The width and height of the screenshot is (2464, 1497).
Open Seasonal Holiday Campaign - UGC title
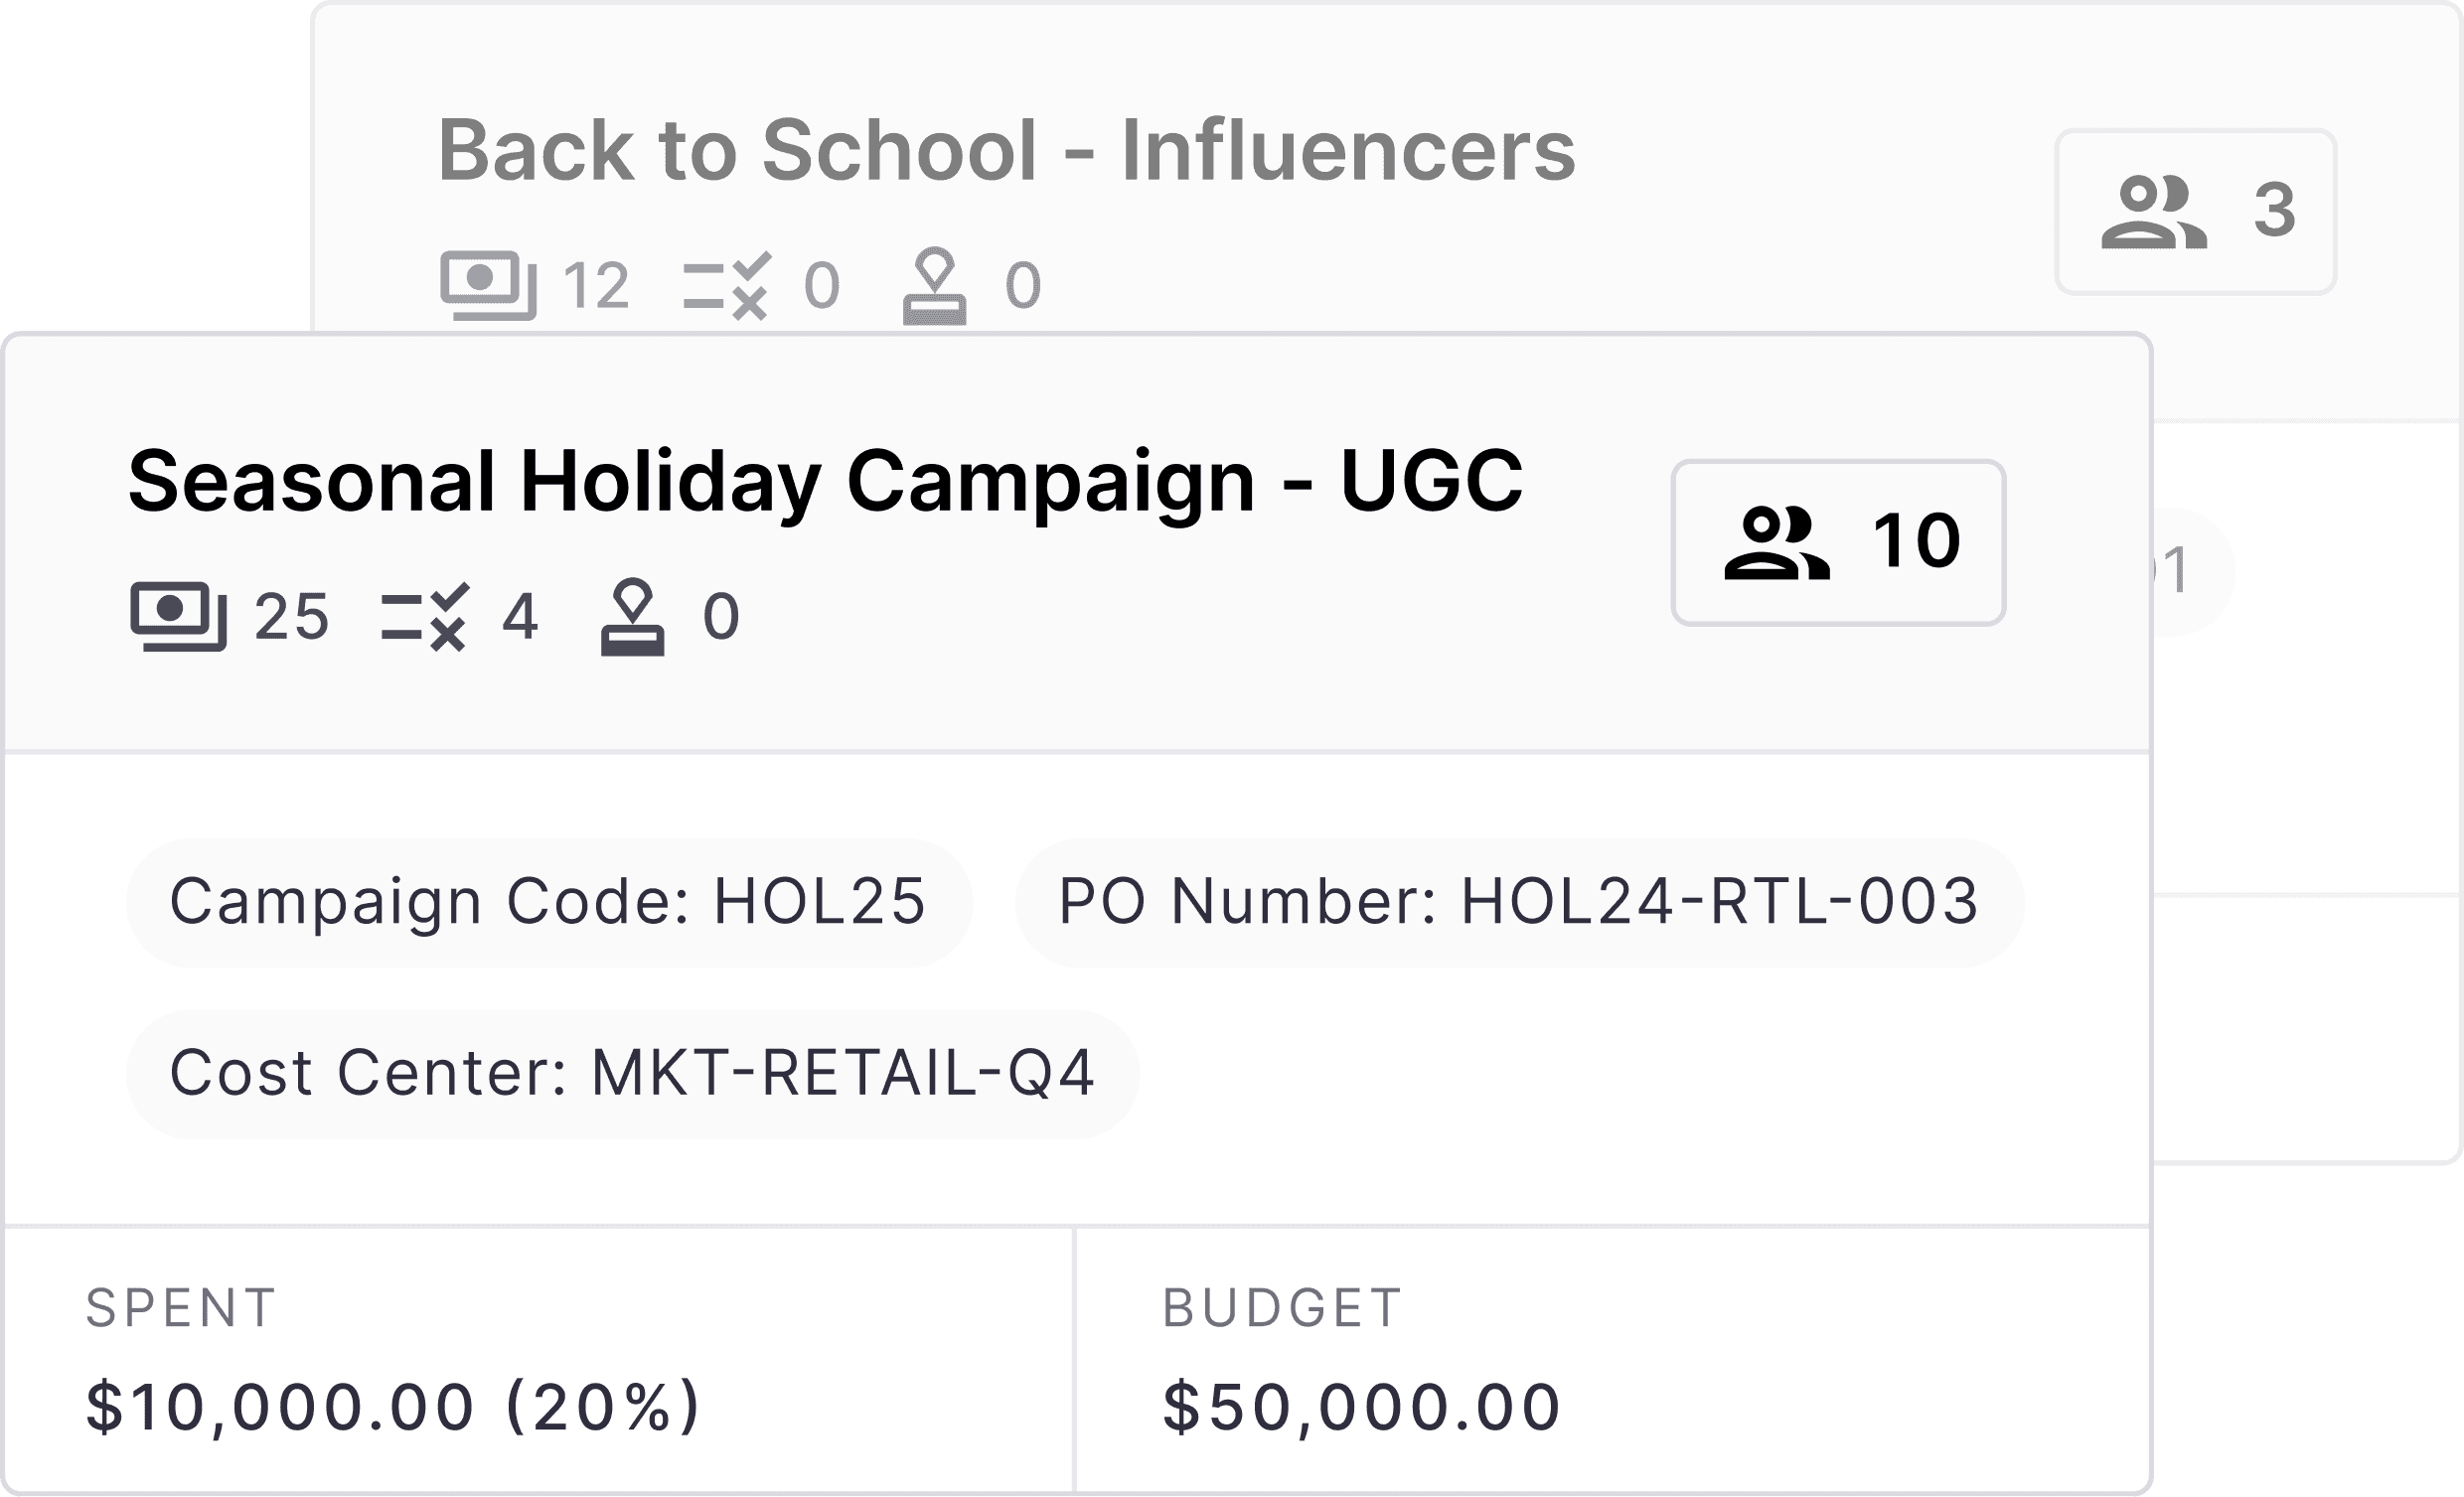825,482
